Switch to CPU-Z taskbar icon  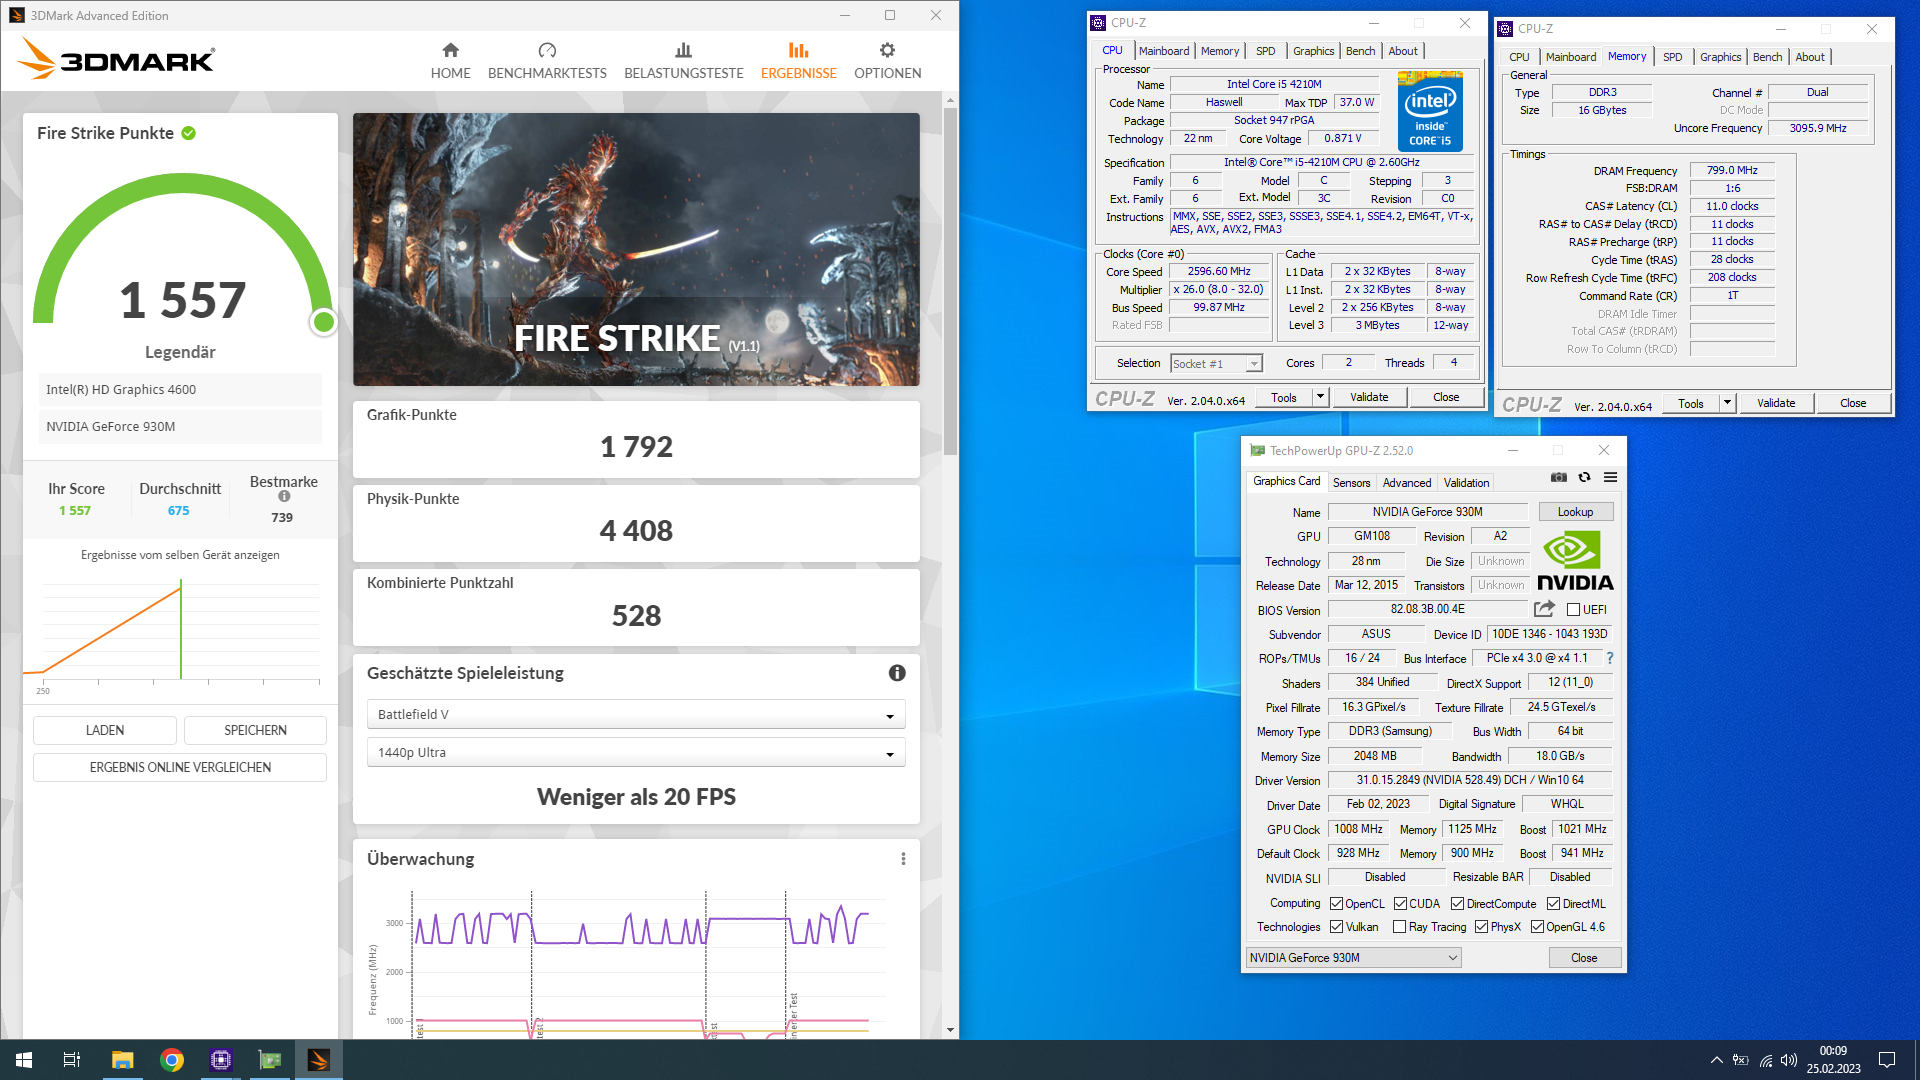pos(221,1060)
